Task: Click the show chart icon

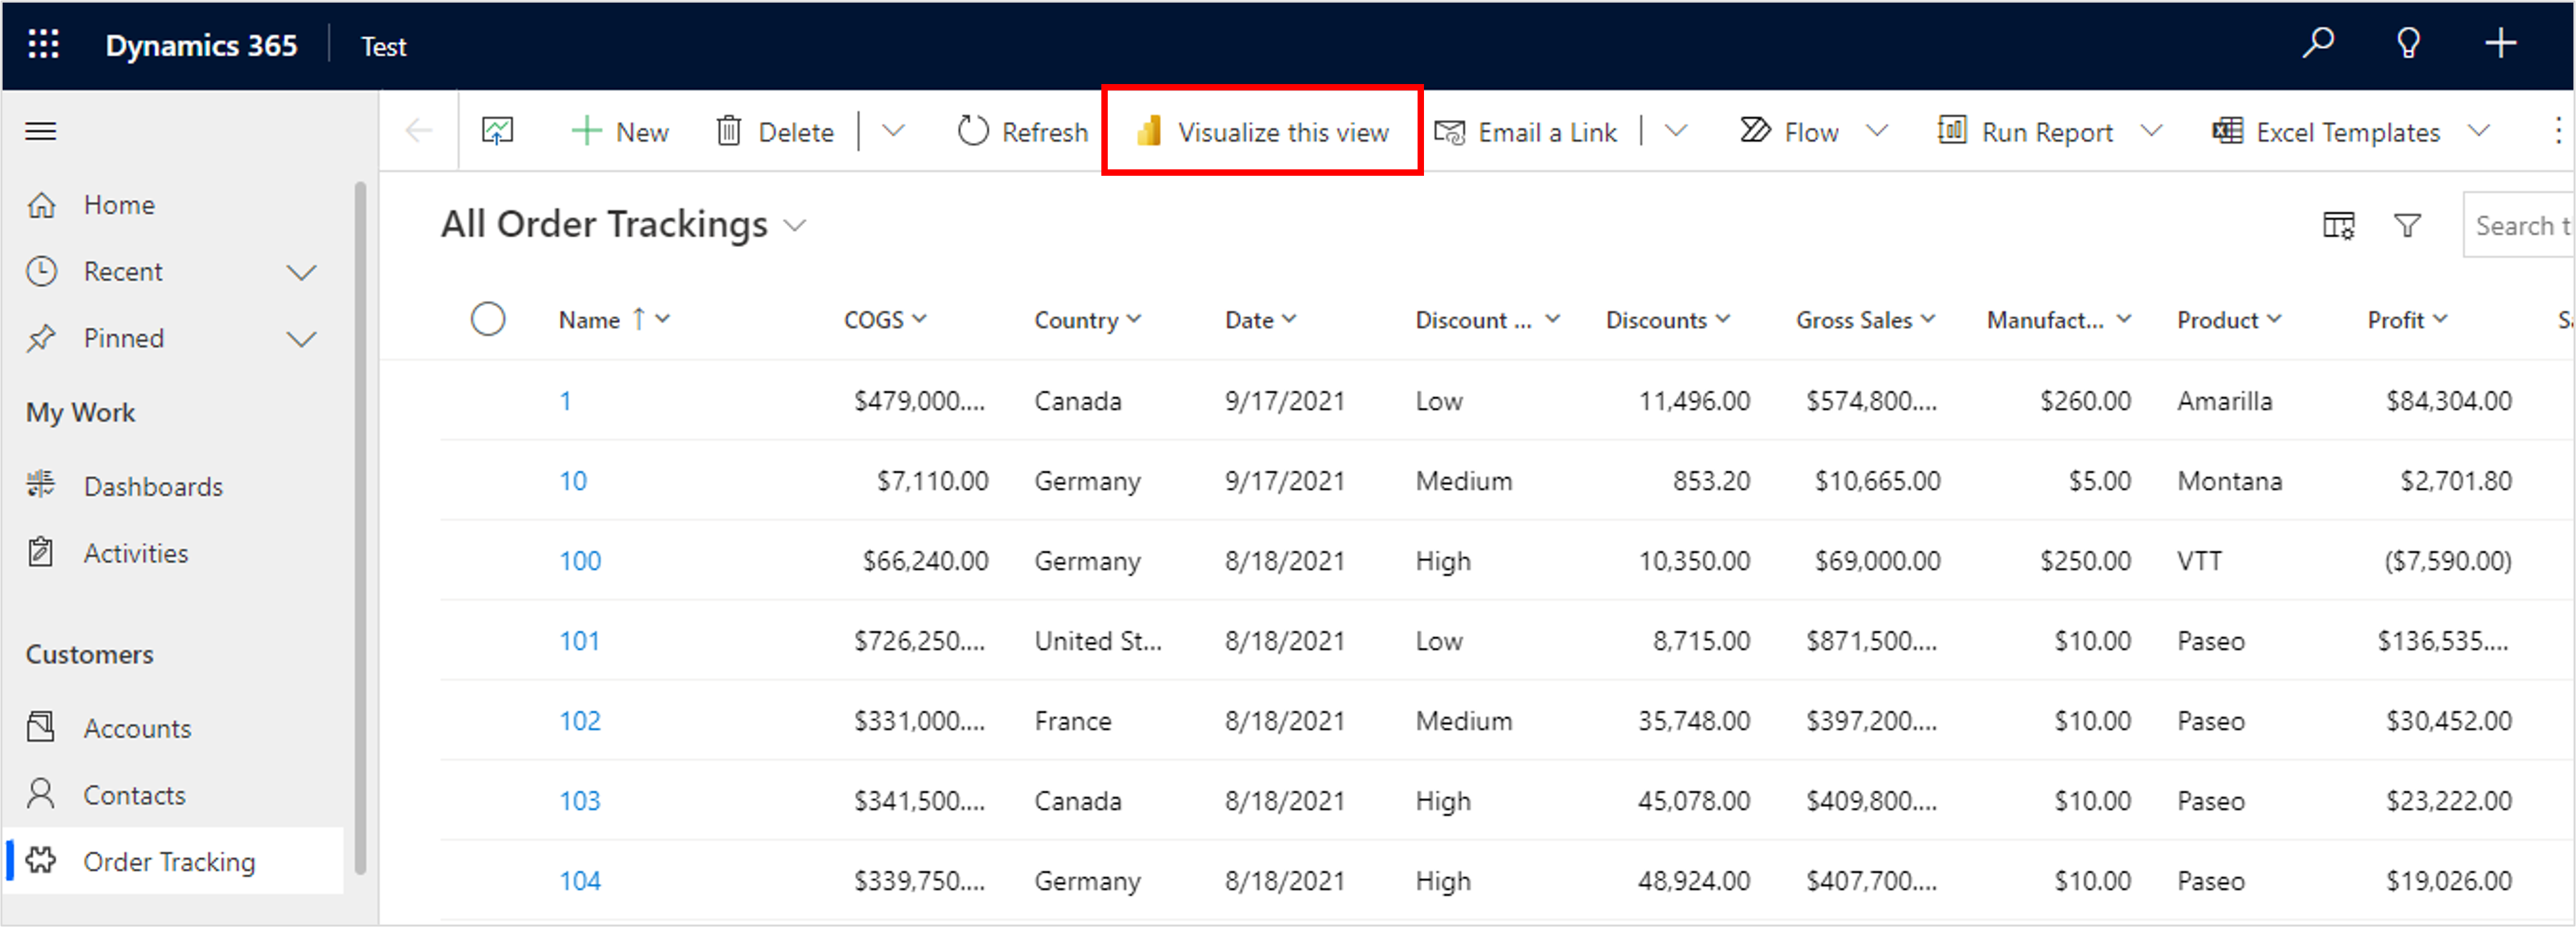Action: pyautogui.click(x=497, y=131)
